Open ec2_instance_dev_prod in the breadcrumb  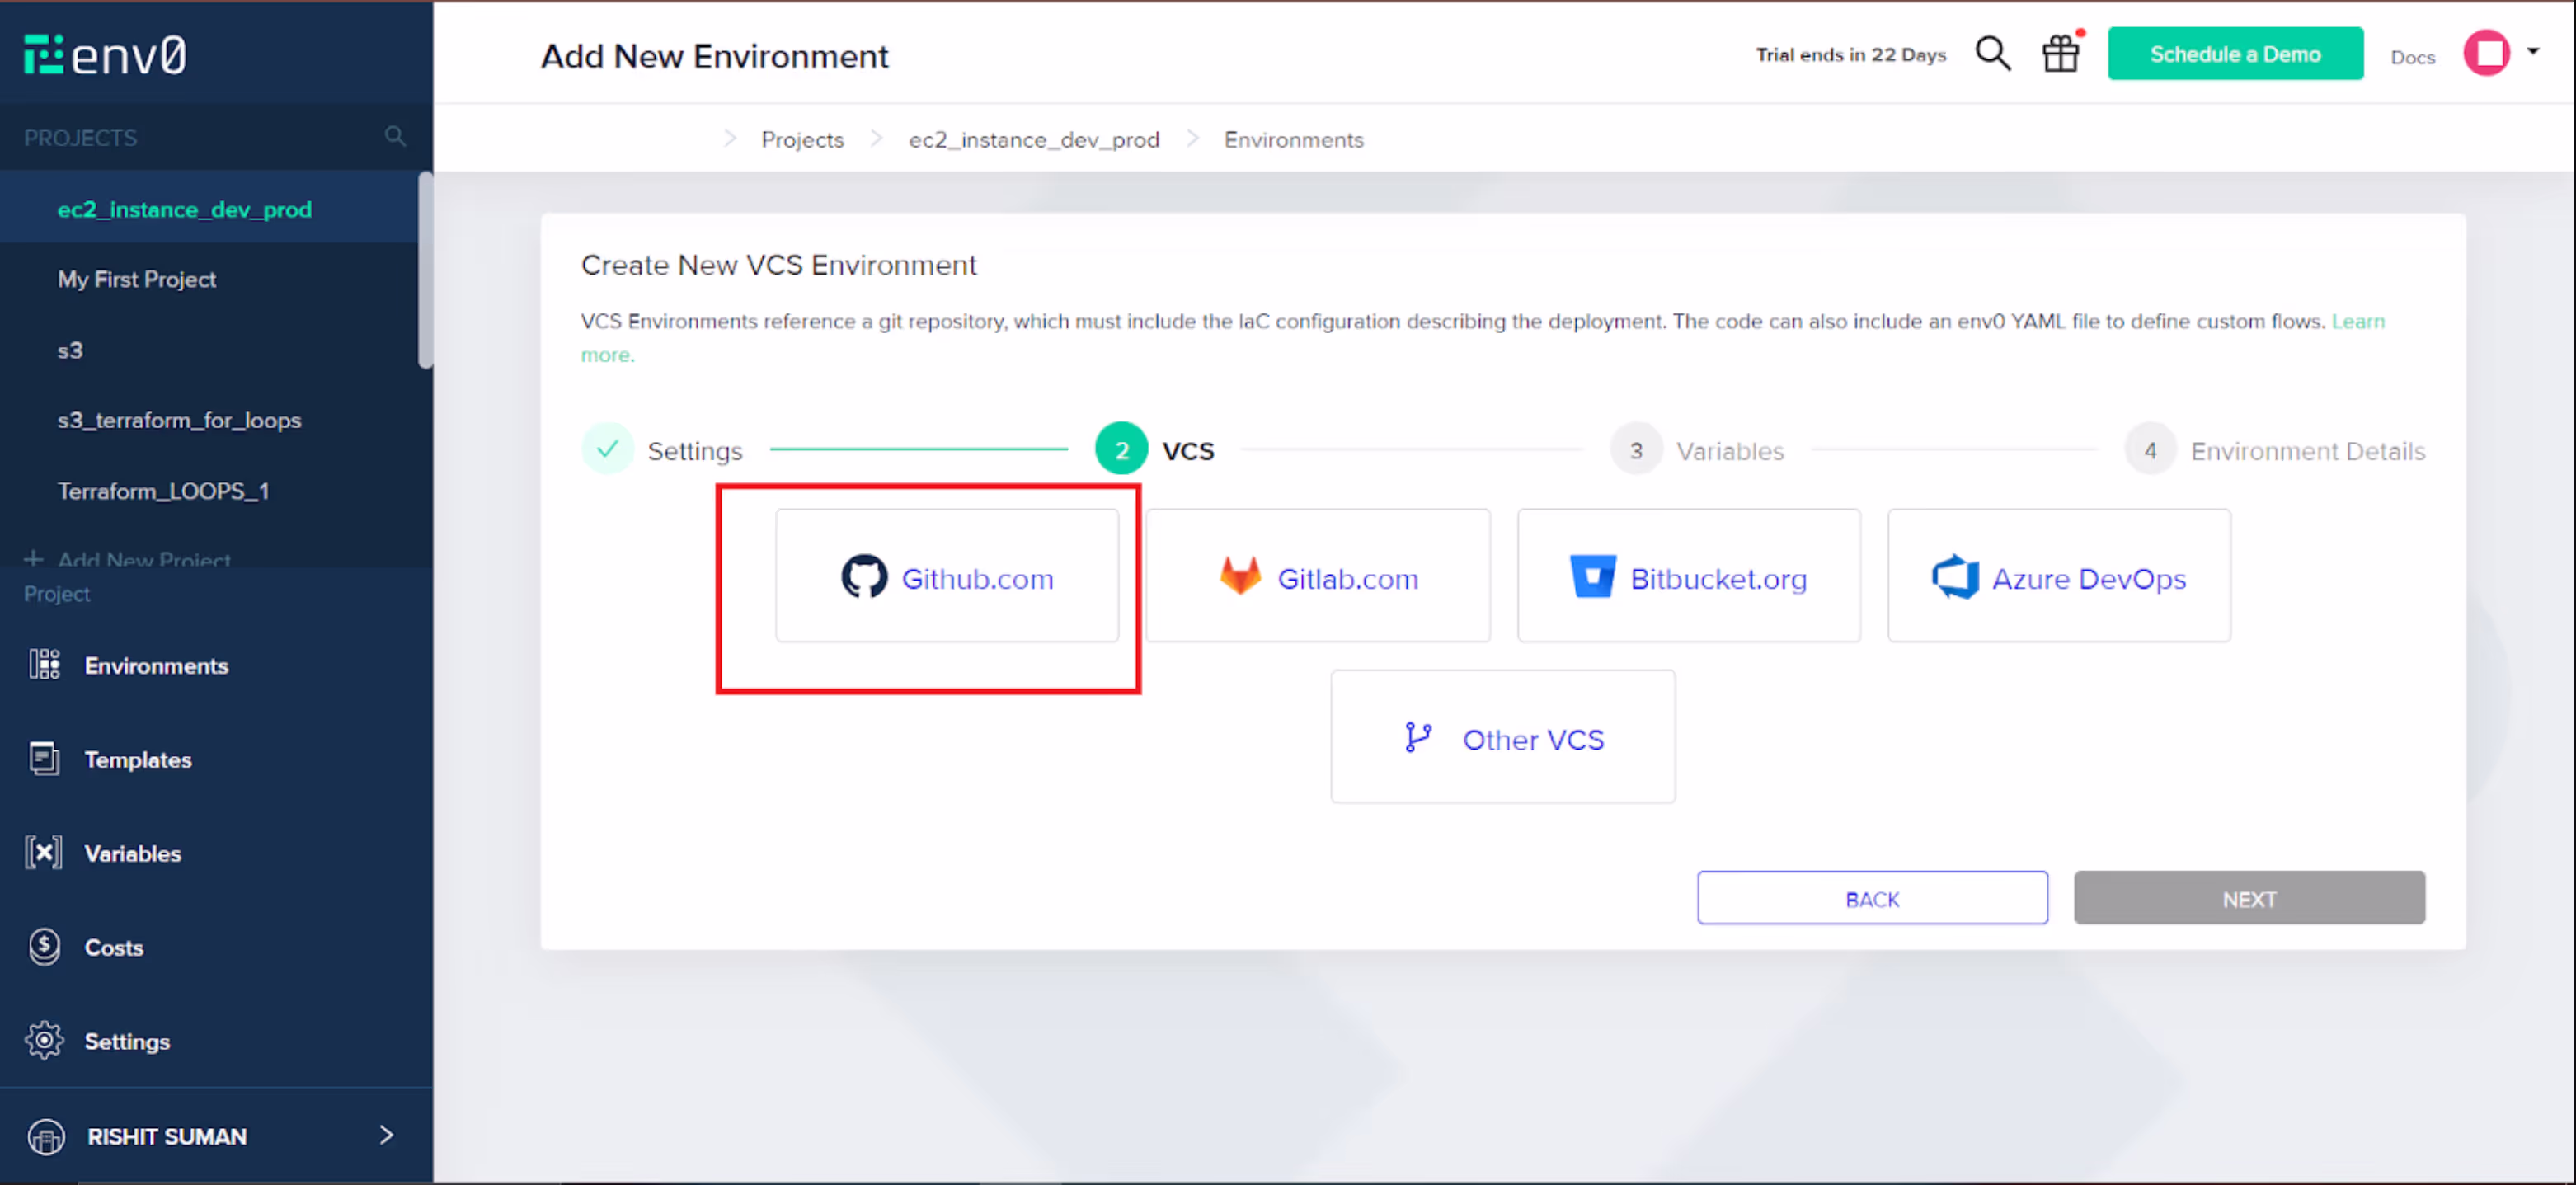(1034, 139)
